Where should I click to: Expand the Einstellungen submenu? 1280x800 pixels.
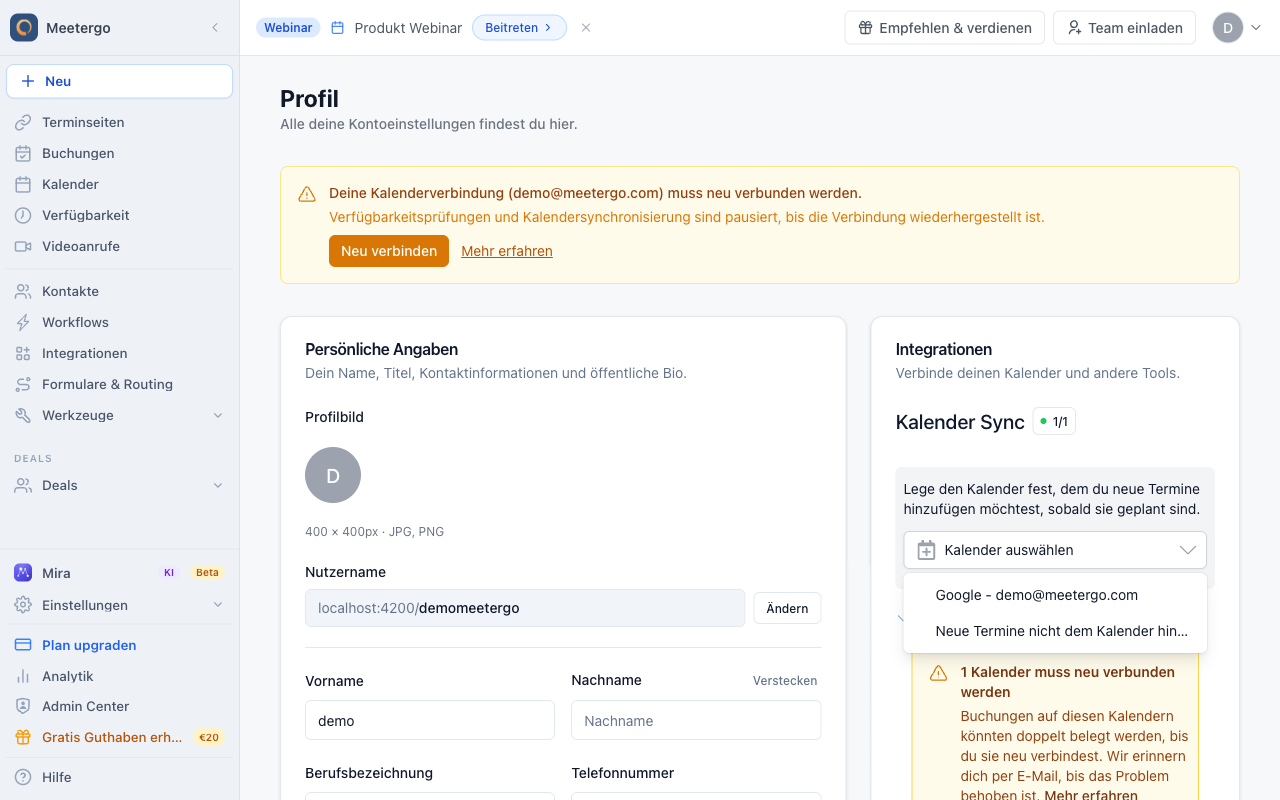click(x=218, y=605)
